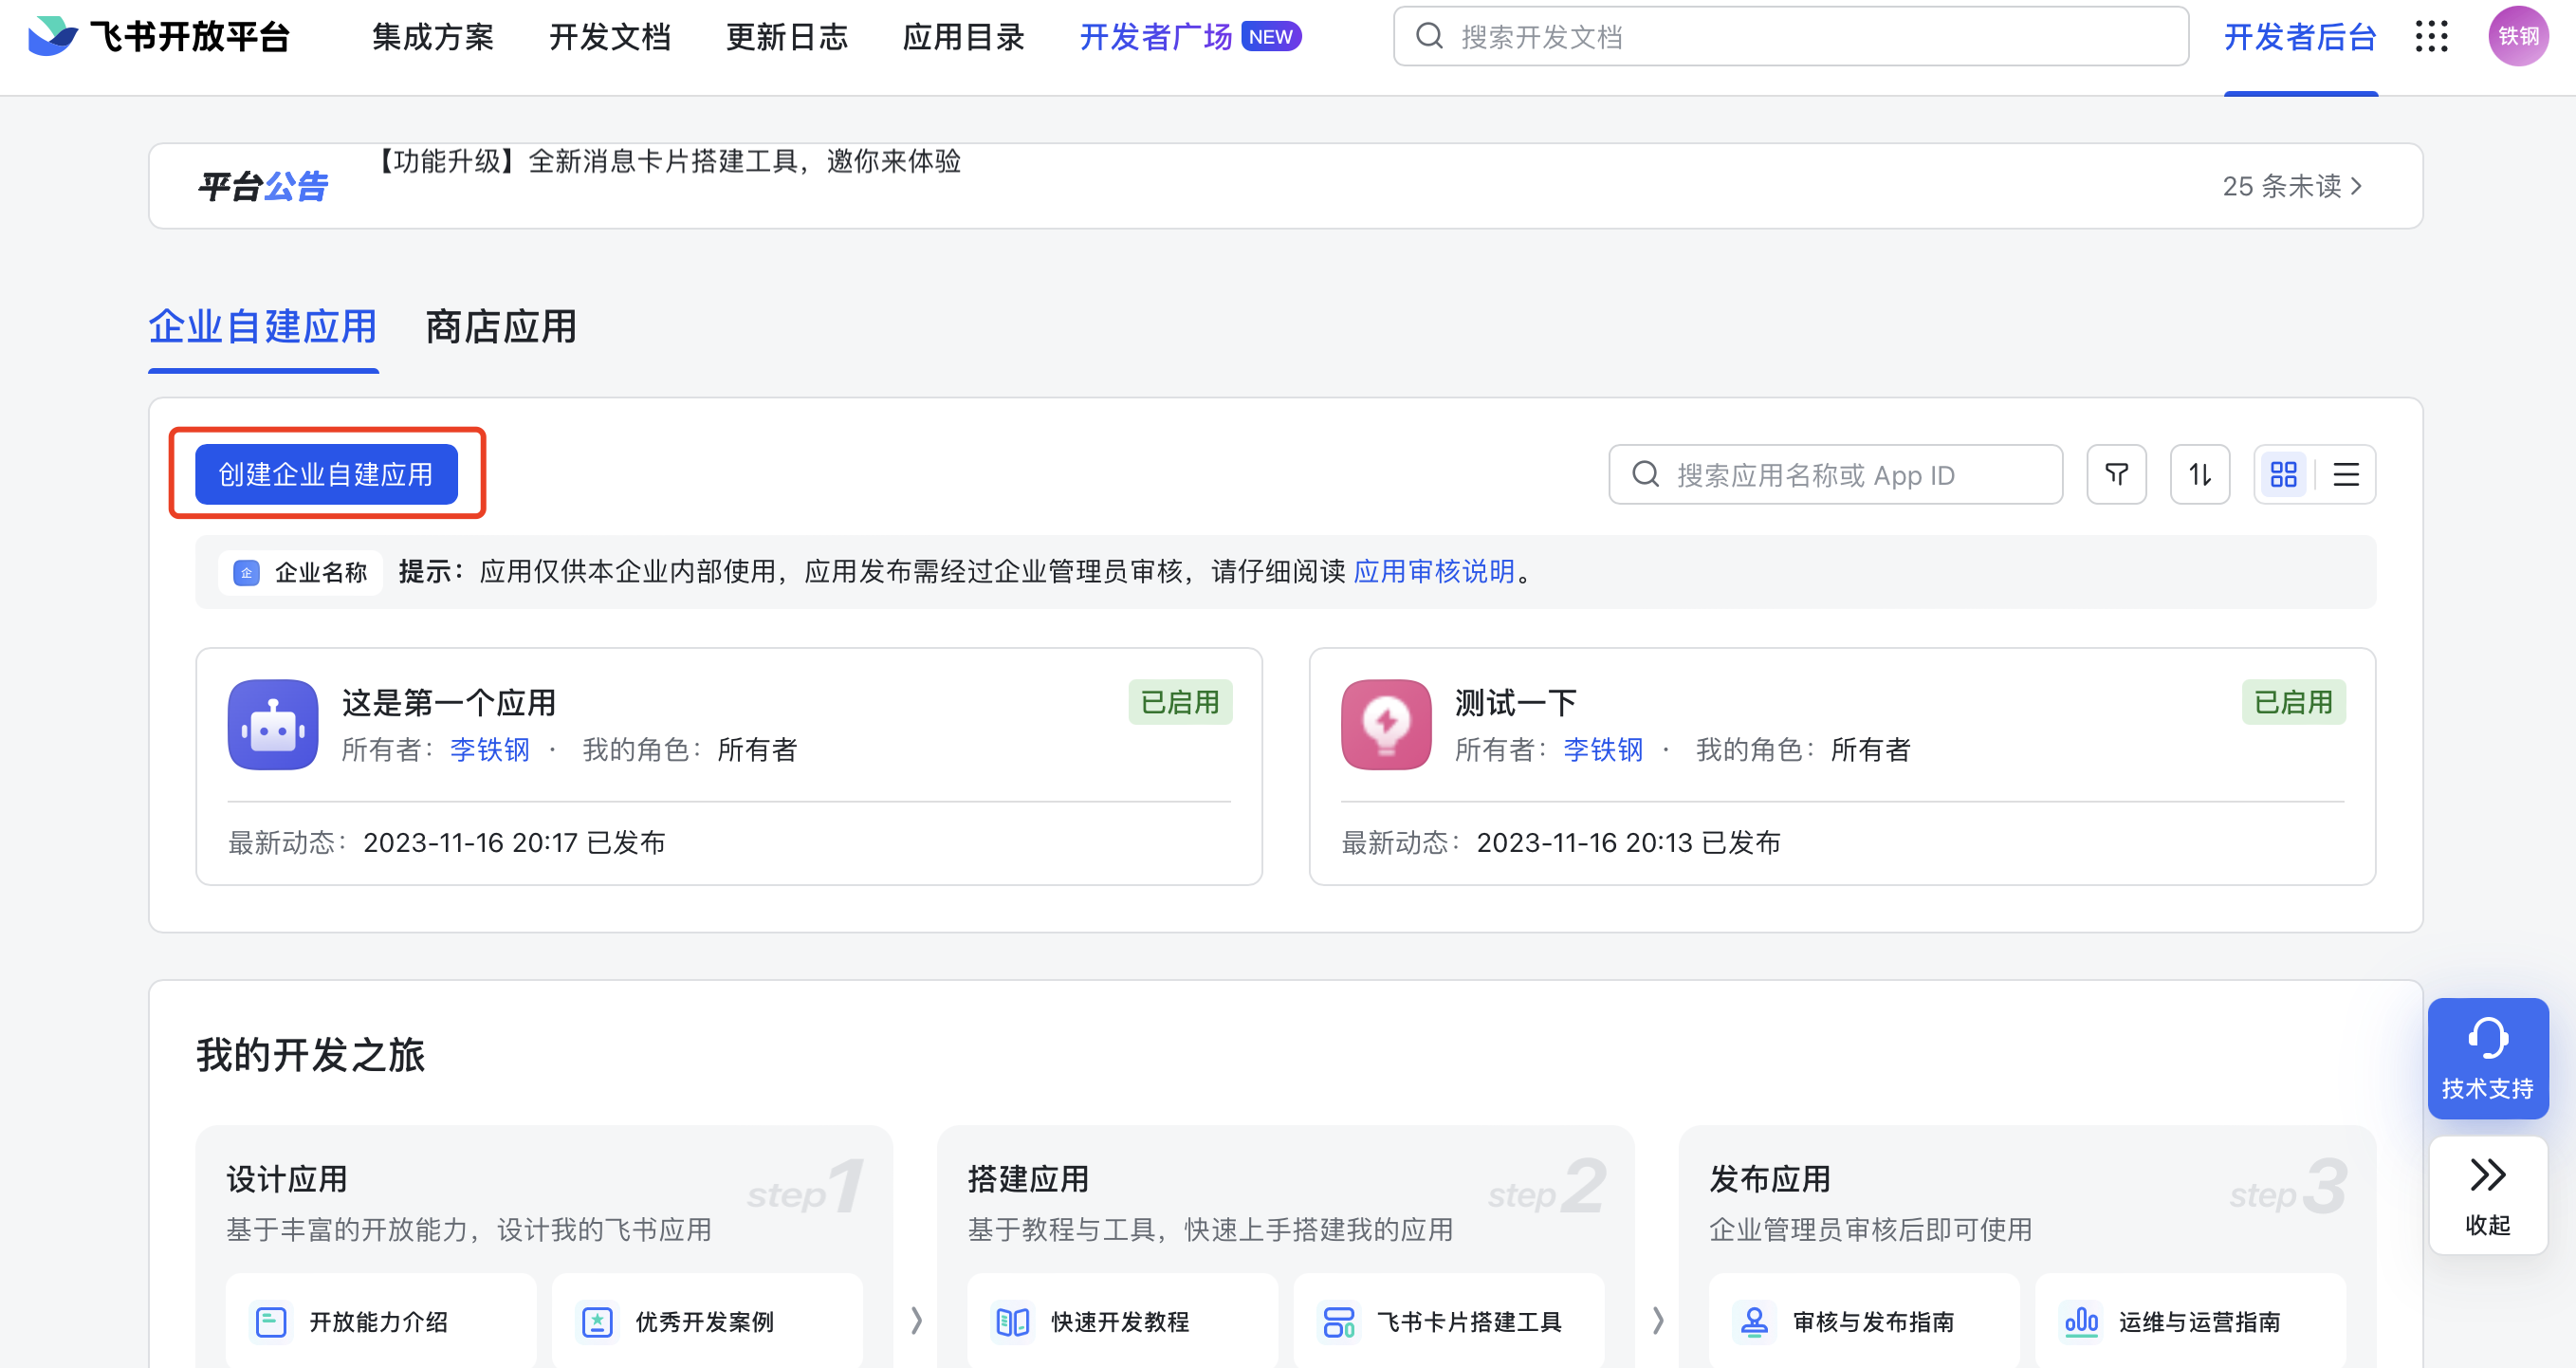Click the 快速开发教程 book icon
Screen dimensions: 2576x1368
[1012, 1322]
